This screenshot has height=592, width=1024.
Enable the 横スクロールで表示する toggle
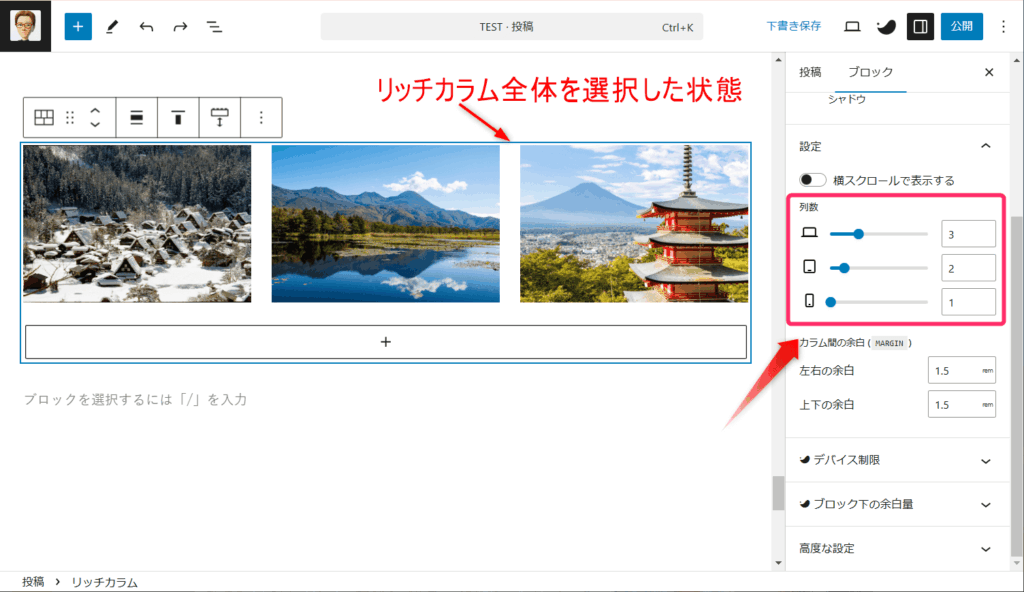[x=813, y=180]
